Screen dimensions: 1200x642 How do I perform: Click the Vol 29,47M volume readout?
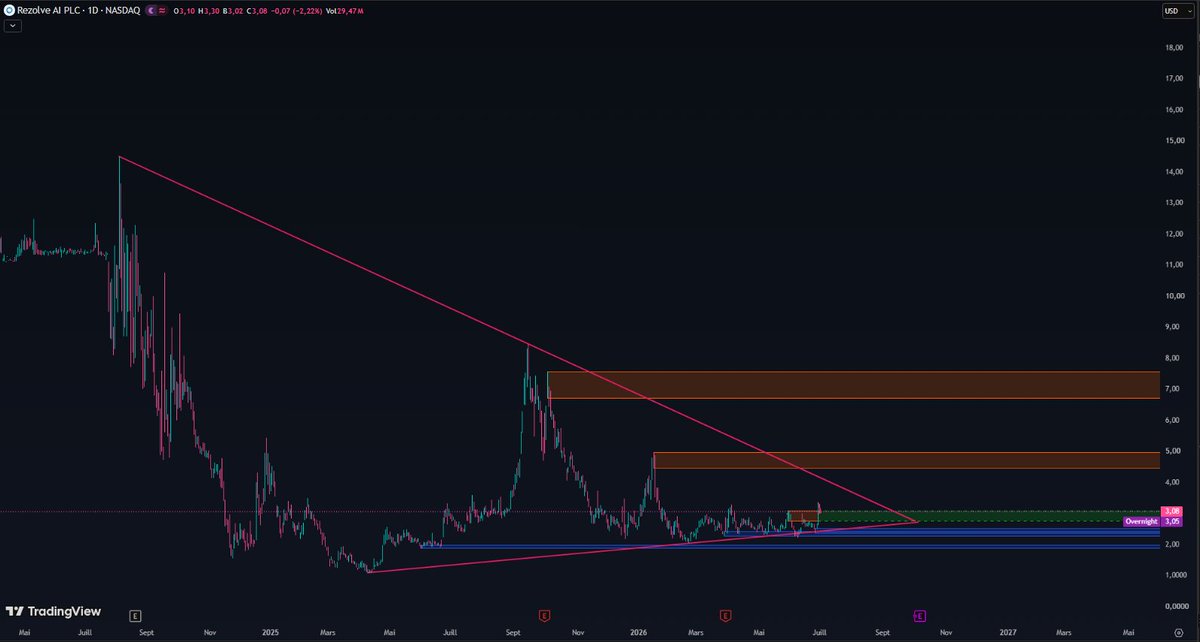tap(345, 11)
